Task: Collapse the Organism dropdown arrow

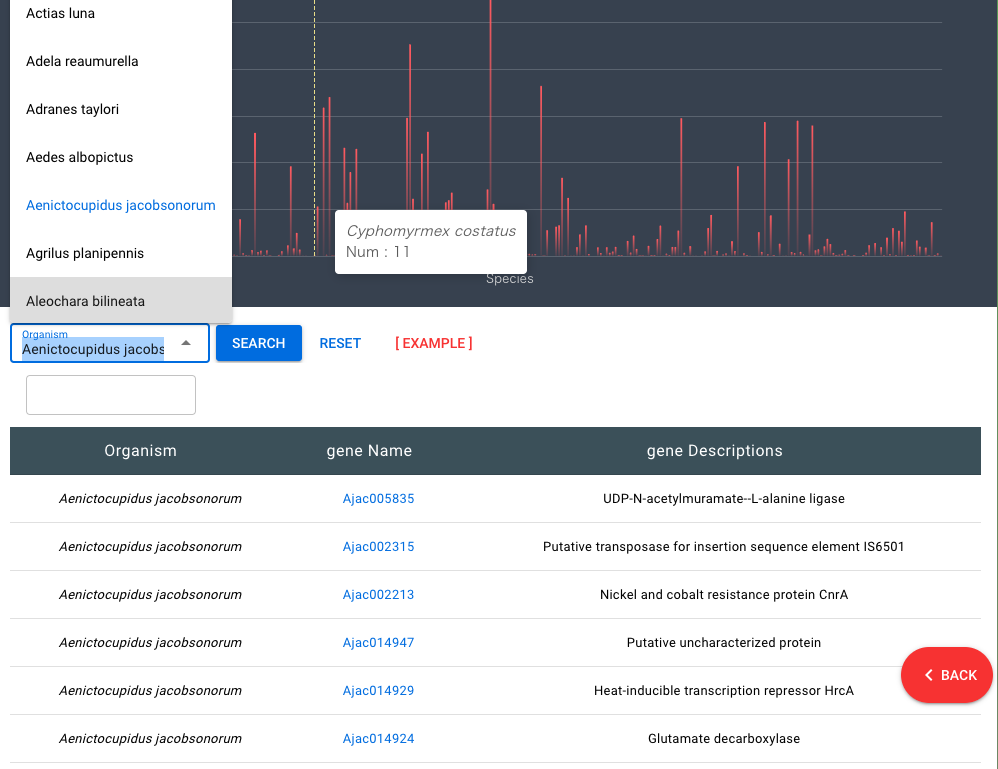Action: point(186,343)
